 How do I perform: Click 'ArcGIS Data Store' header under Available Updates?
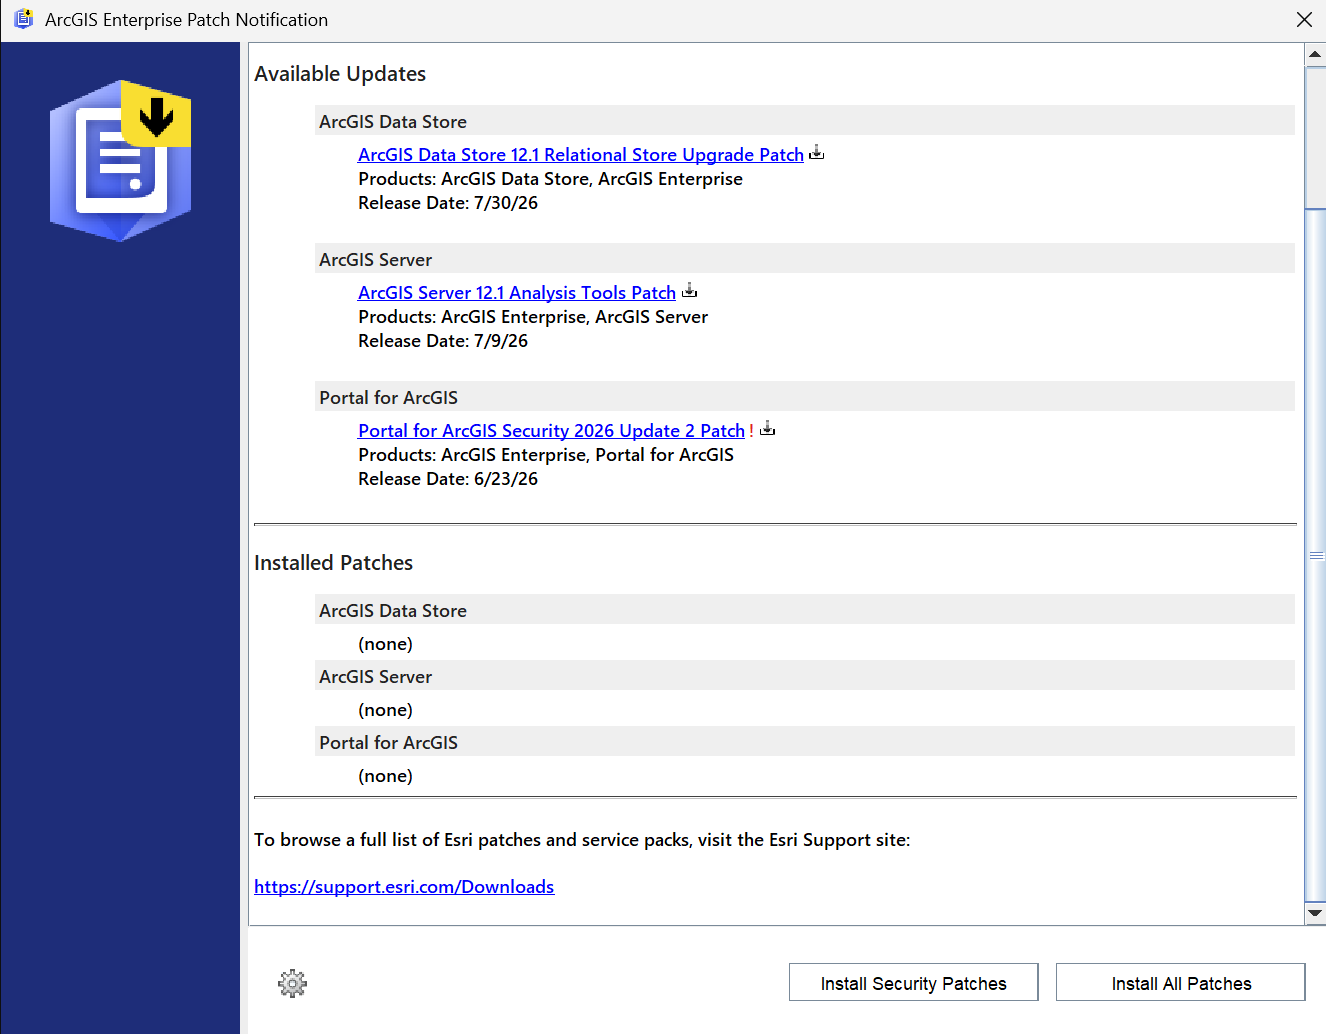click(805, 121)
